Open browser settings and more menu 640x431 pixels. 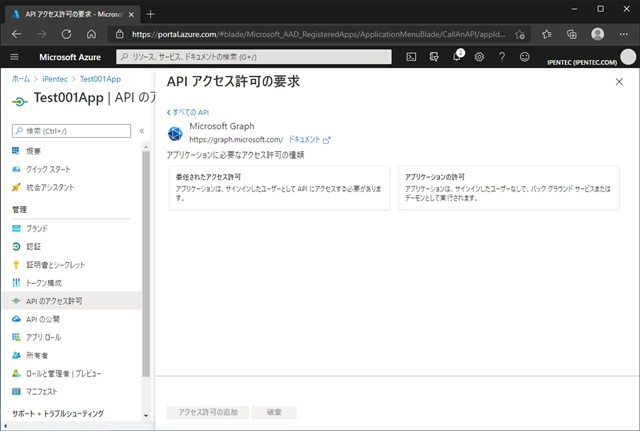pos(623,34)
